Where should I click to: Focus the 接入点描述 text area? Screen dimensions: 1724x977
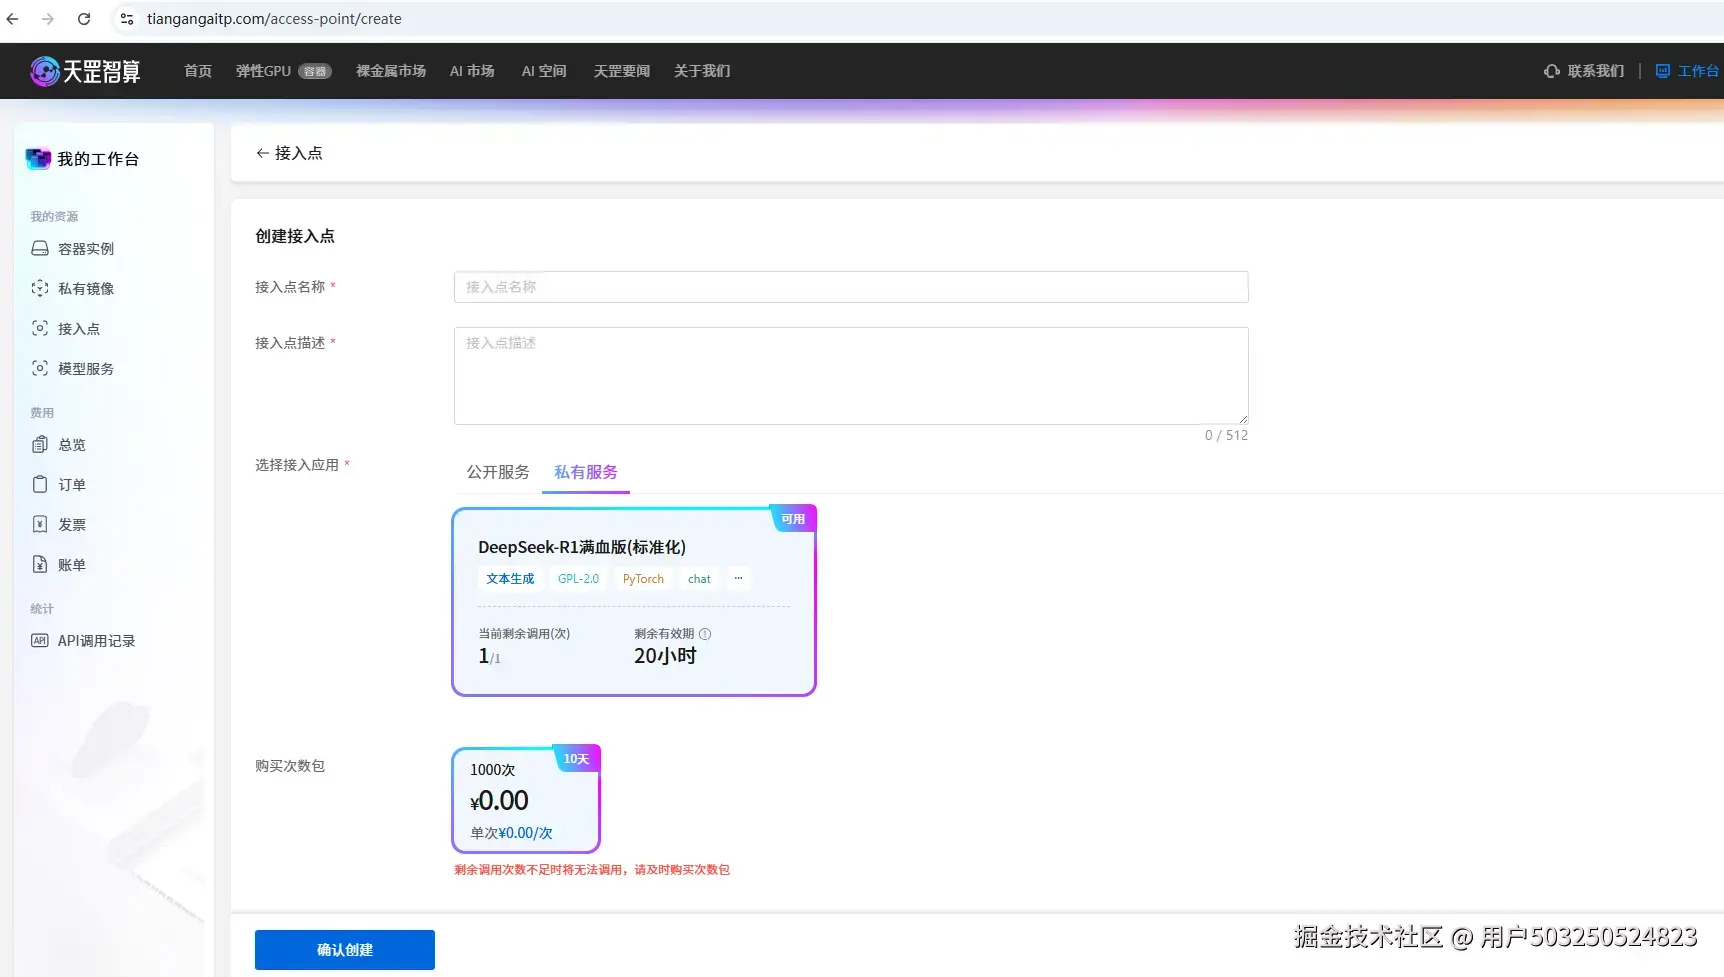coord(851,376)
